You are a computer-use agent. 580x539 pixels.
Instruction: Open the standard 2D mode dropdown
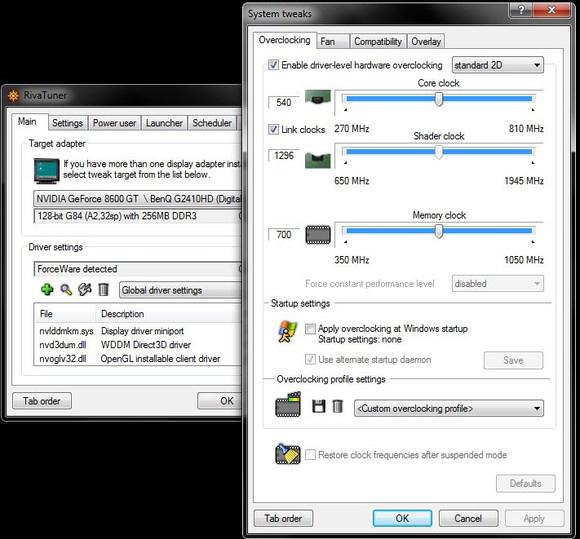click(498, 65)
